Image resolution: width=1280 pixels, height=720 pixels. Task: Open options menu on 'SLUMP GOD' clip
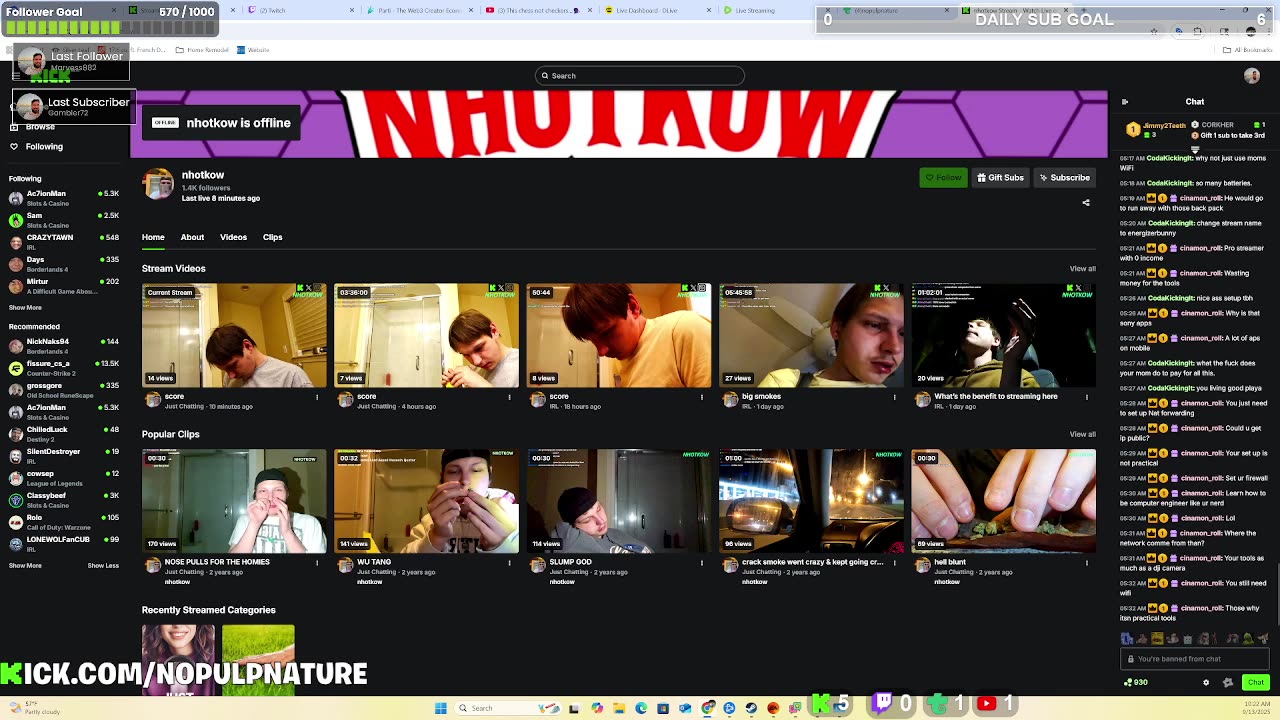click(x=701, y=563)
